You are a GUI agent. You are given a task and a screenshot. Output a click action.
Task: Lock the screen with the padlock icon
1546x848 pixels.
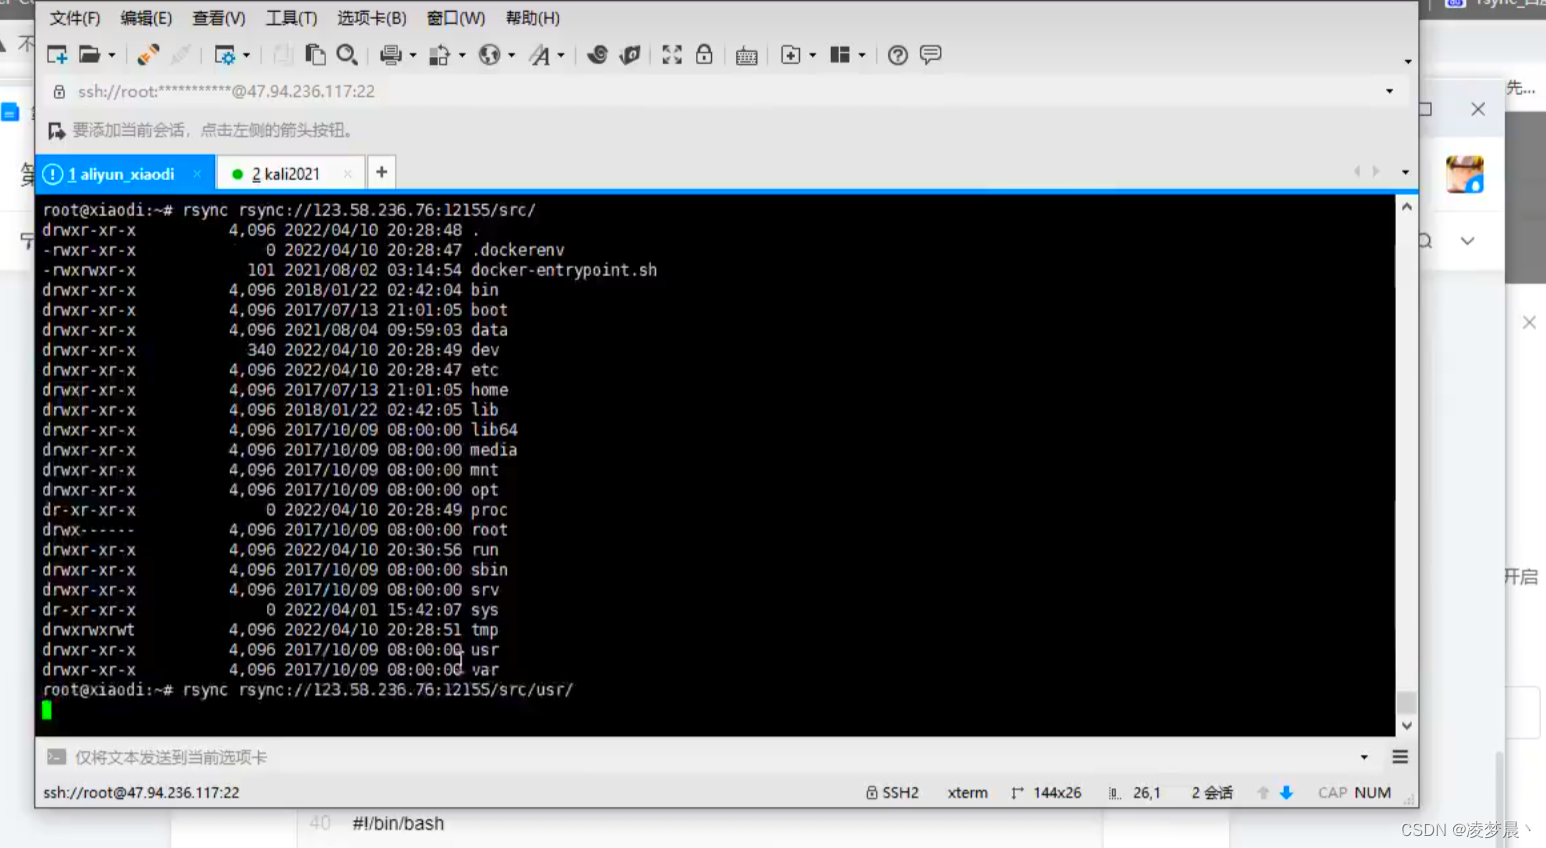tap(703, 55)
